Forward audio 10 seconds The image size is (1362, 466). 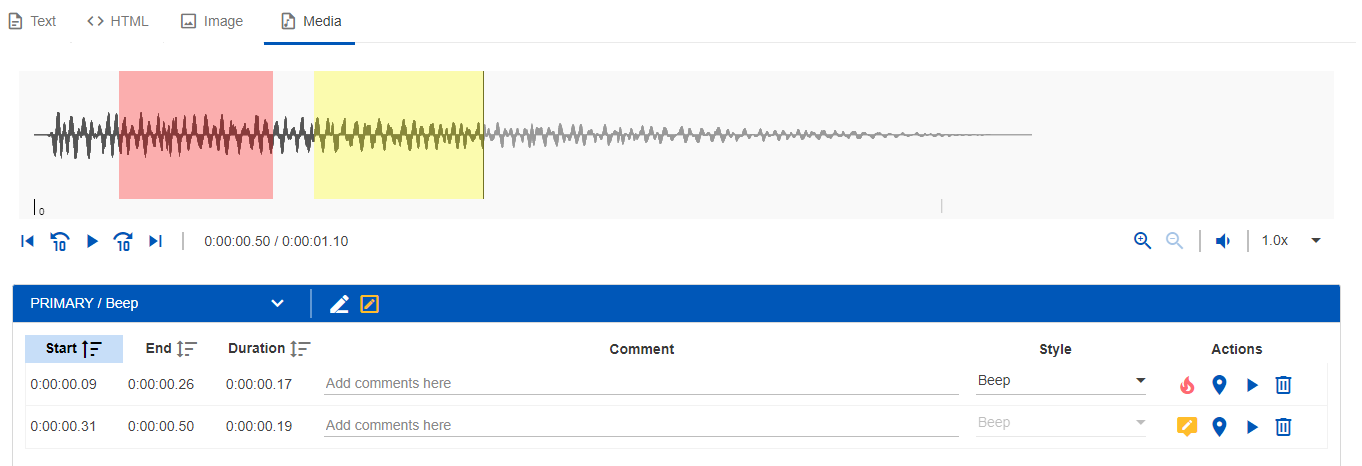123,241
